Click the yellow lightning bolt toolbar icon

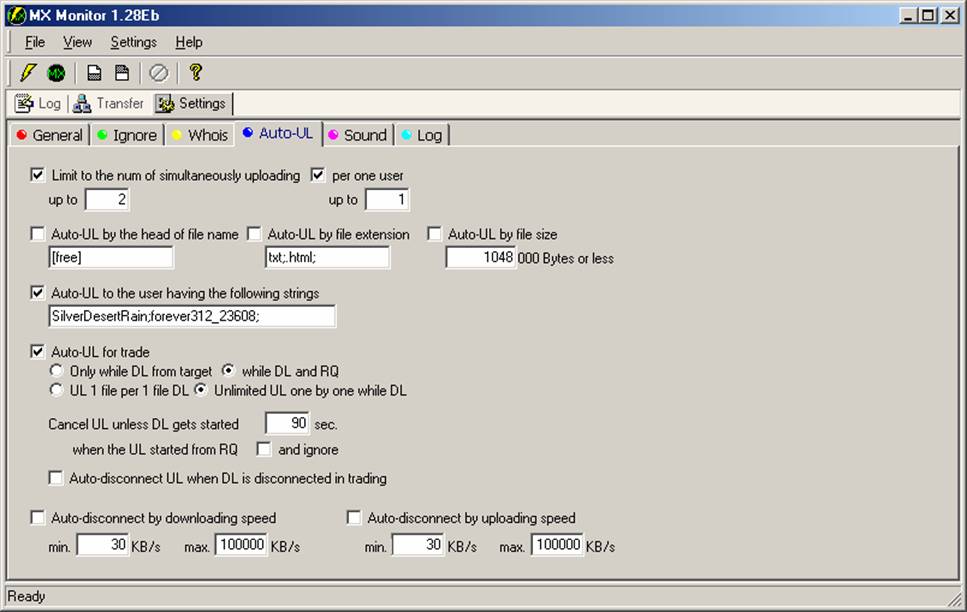27,73
